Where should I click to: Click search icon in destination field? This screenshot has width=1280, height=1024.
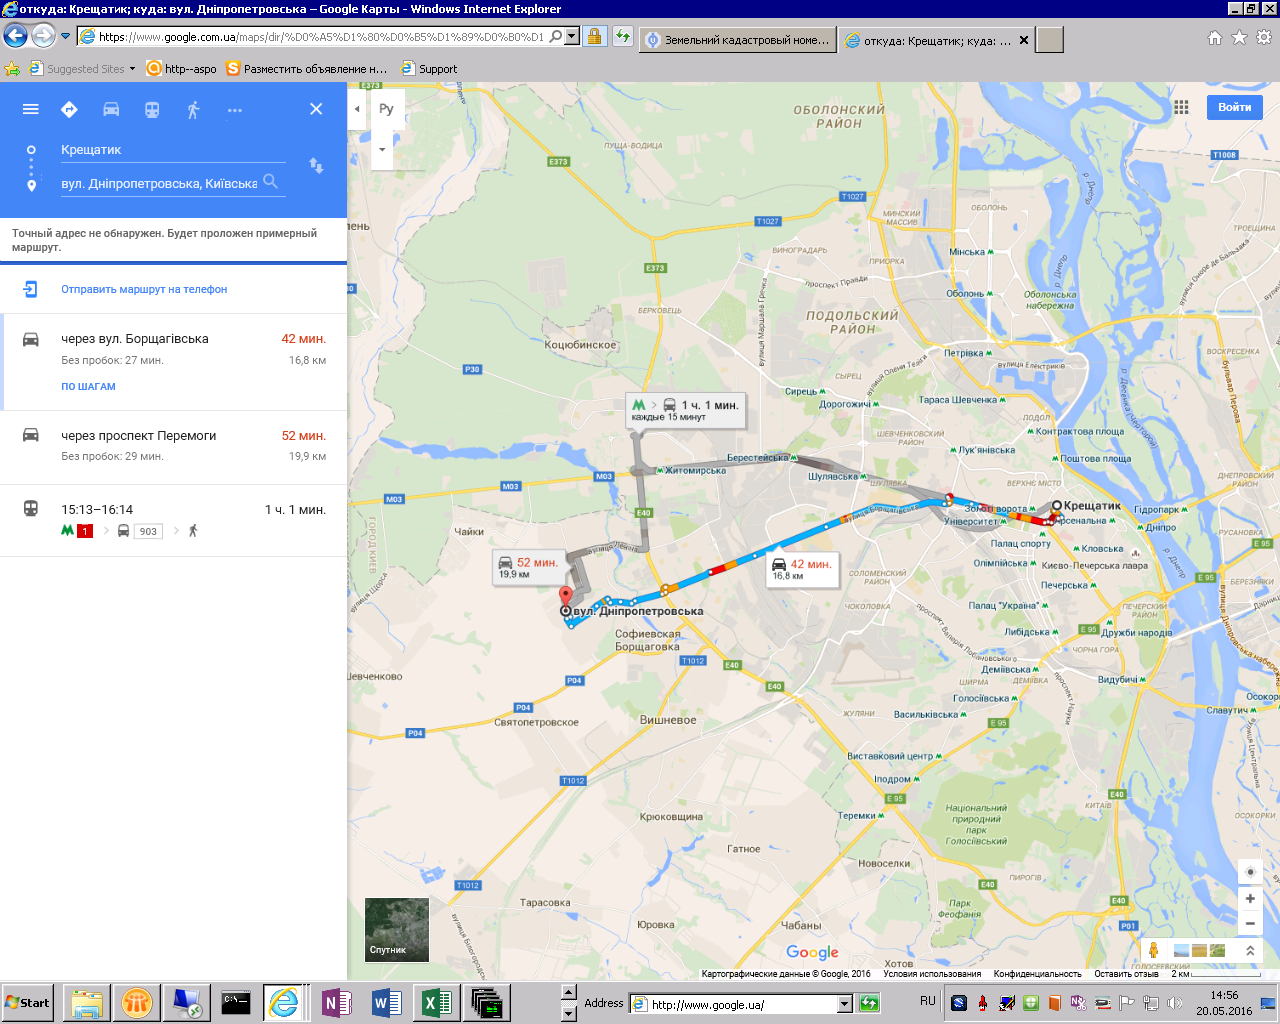click(270, 182)
